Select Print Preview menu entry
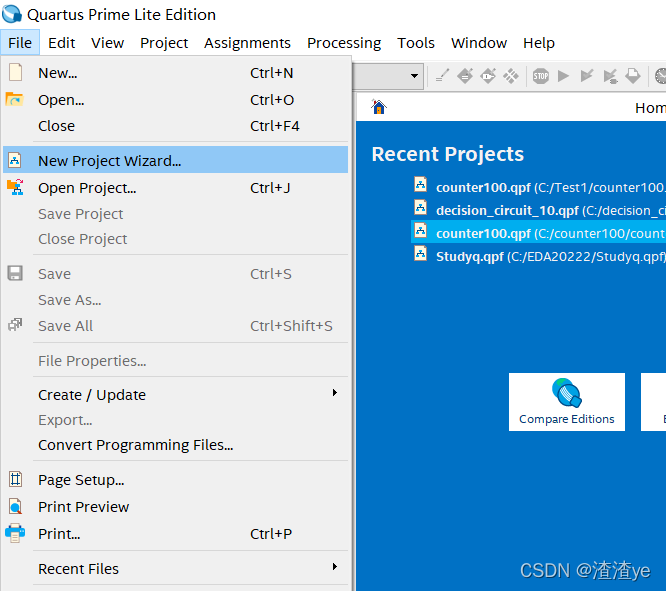Screen dimensions: 666x591 click(175, 506)
